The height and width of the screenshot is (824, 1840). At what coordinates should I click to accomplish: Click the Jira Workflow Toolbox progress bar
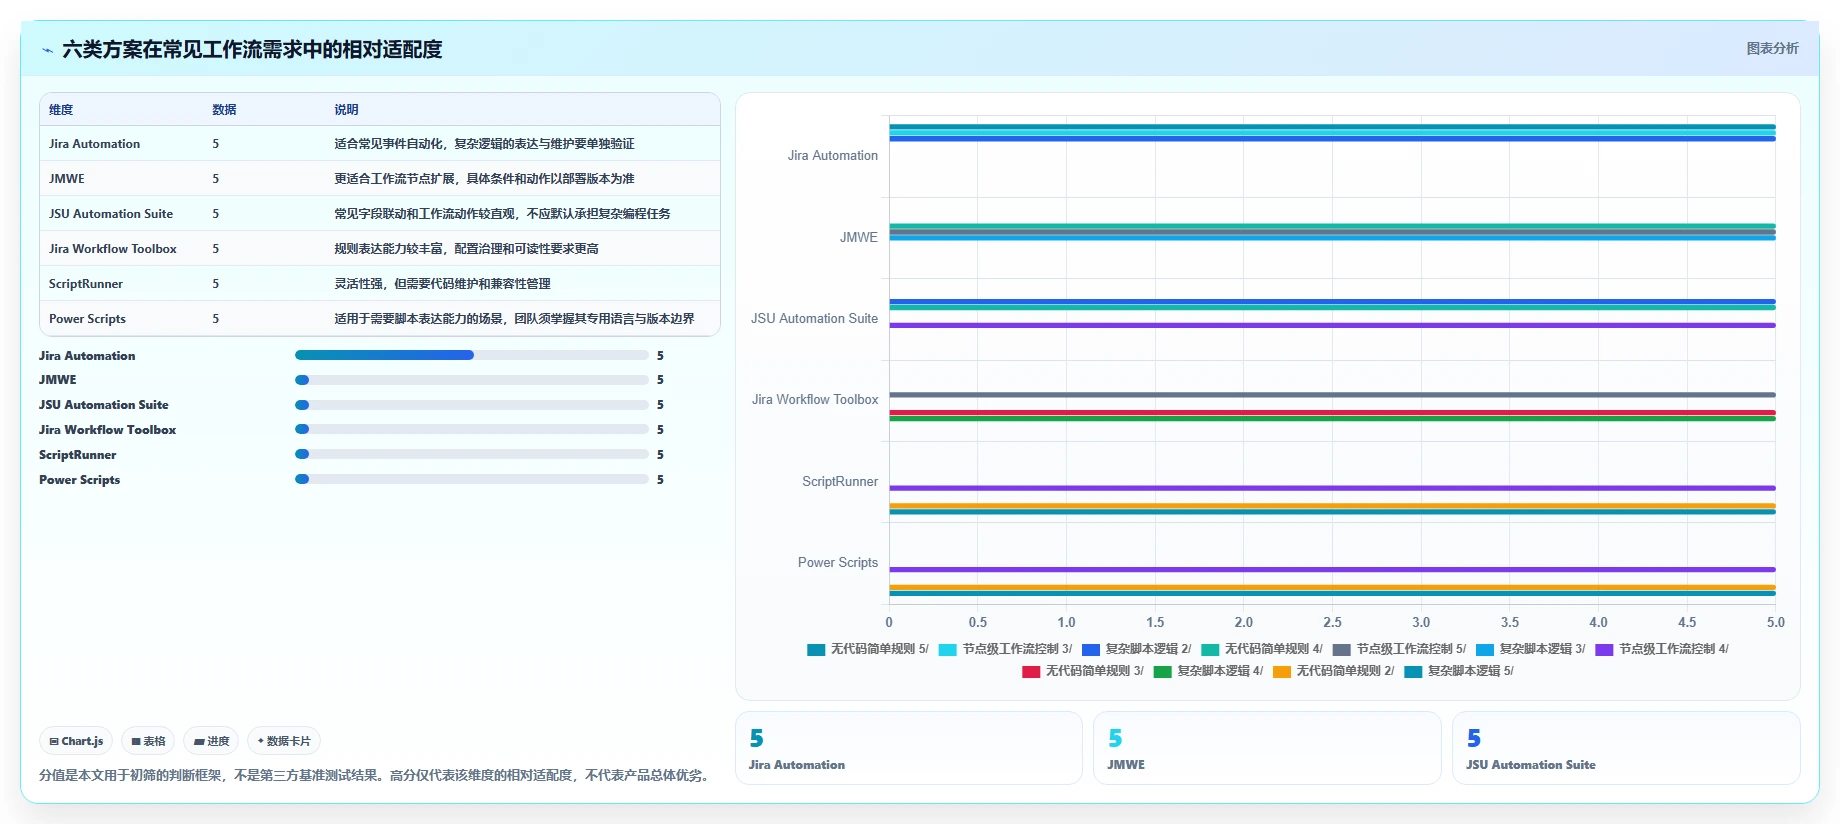pyautogui.click(x=472, y=429)
